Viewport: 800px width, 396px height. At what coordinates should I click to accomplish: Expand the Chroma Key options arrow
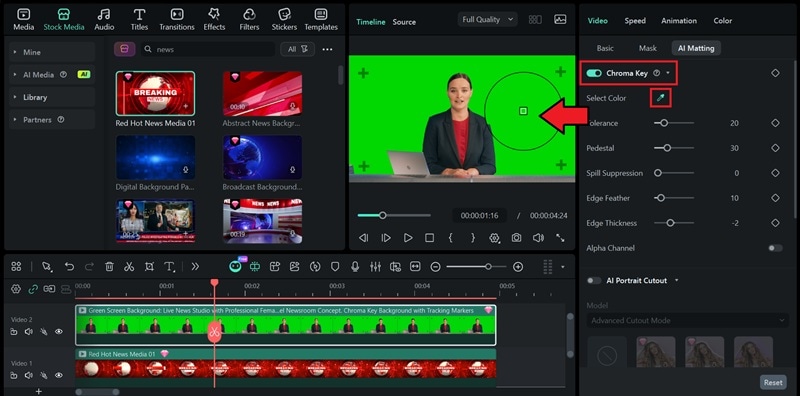click(668, 73)
